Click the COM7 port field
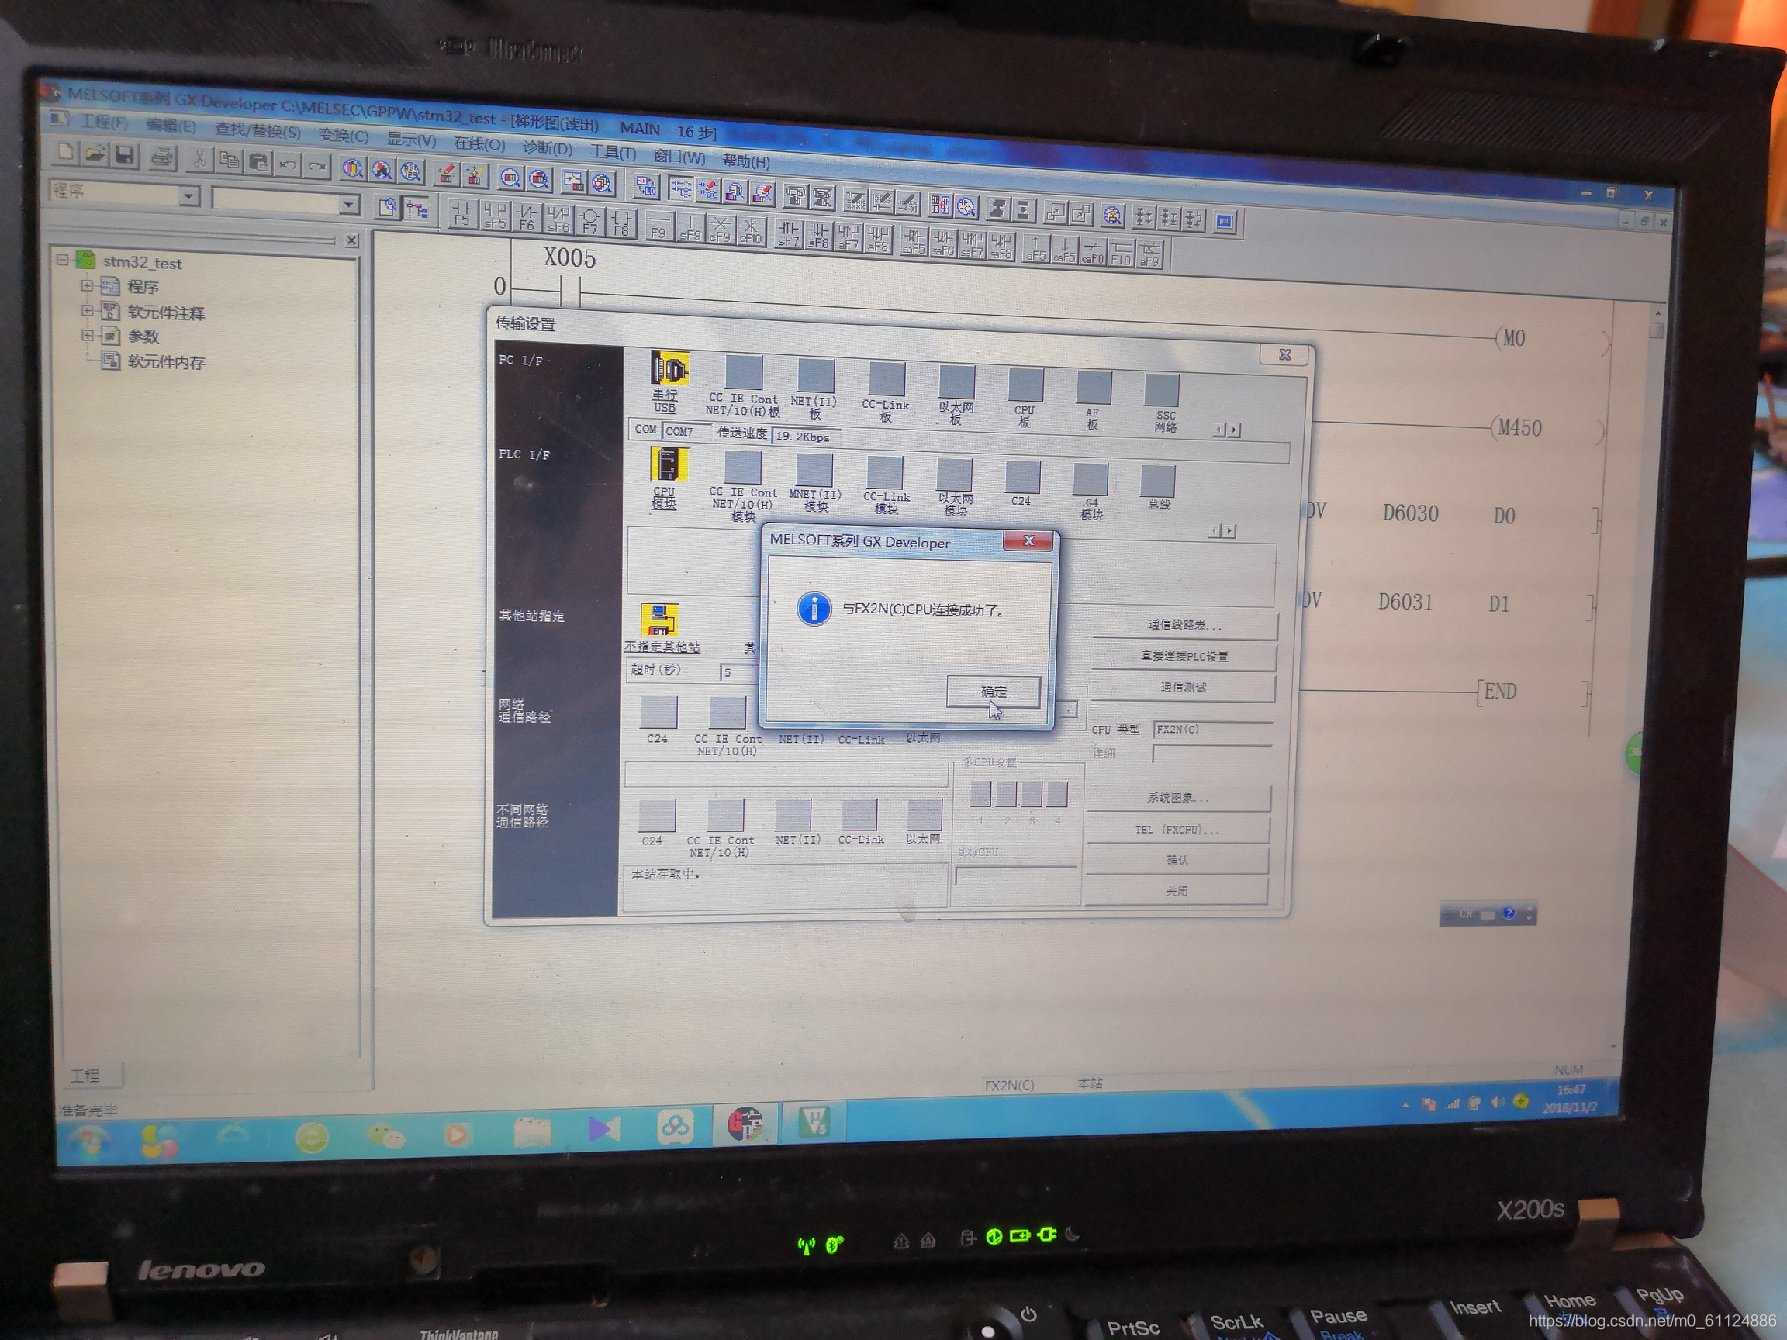 687,431
